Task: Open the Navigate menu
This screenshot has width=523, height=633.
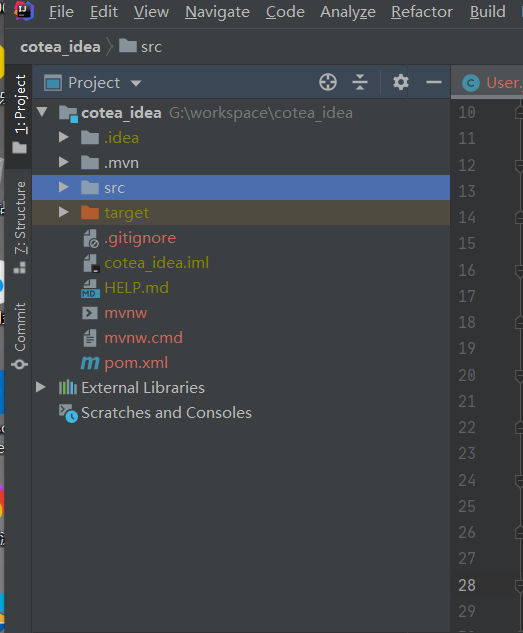Action: (217, 12)
